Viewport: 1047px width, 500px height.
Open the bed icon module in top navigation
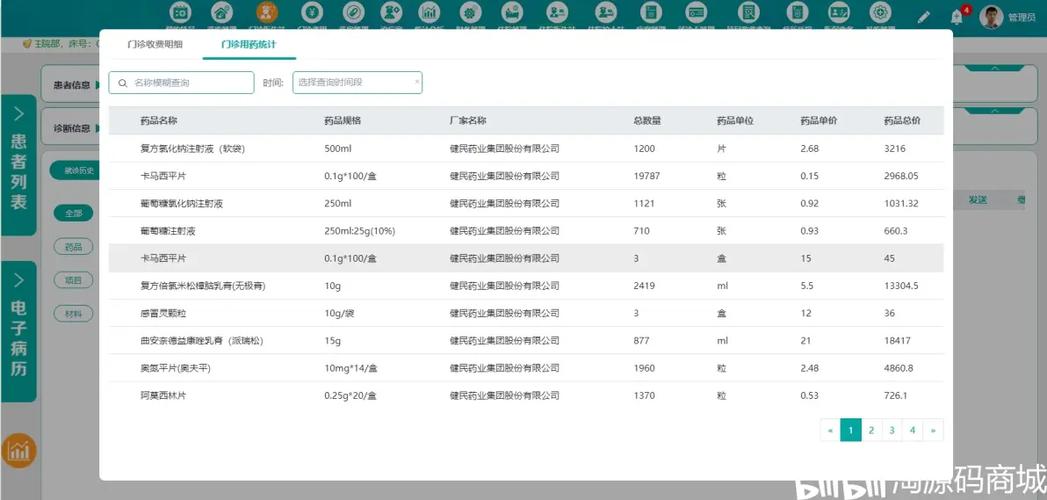[x=511, y=12]
